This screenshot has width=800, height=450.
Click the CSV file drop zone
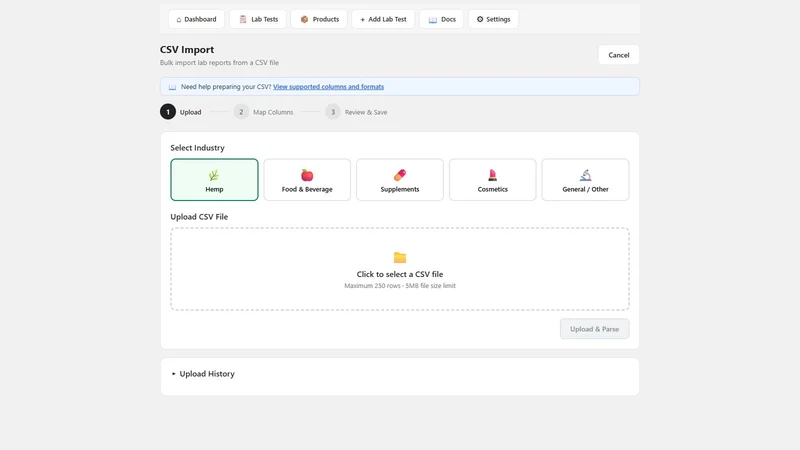click(x=400, y=269)
